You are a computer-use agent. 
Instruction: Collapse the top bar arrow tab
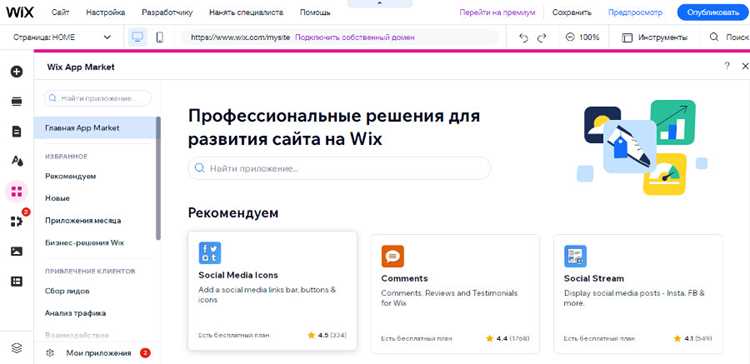(x=380, y=3)
